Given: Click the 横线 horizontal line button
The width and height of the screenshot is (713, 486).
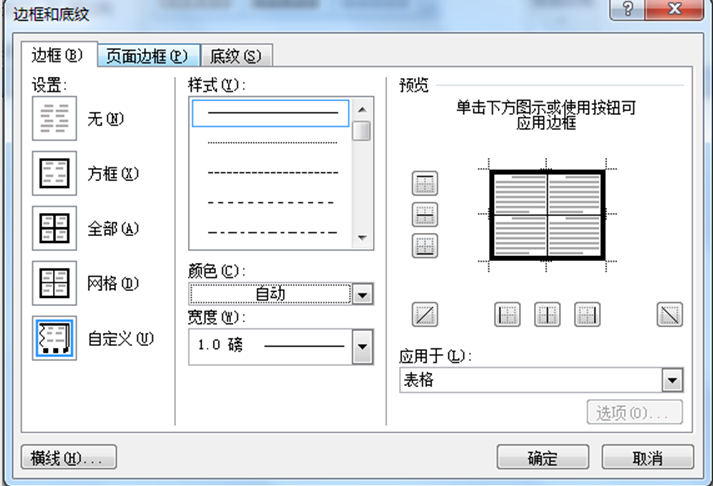Looking at the screenshot, I should (x=68, y=458).
